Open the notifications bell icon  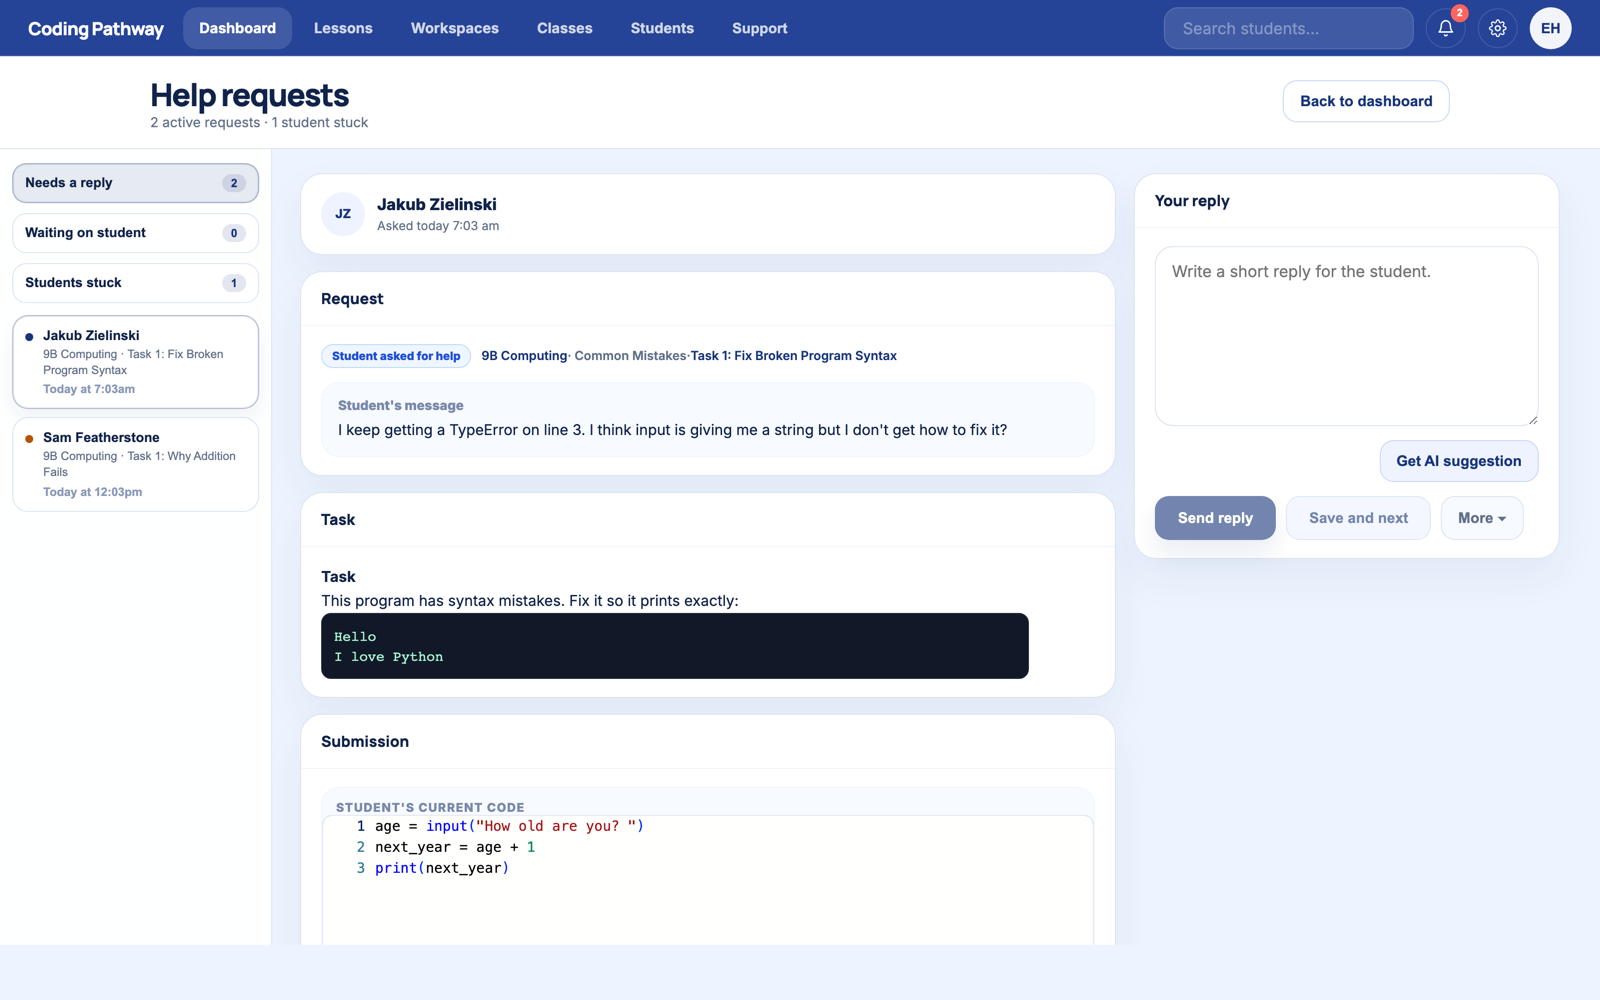(x=1445, y=28)
